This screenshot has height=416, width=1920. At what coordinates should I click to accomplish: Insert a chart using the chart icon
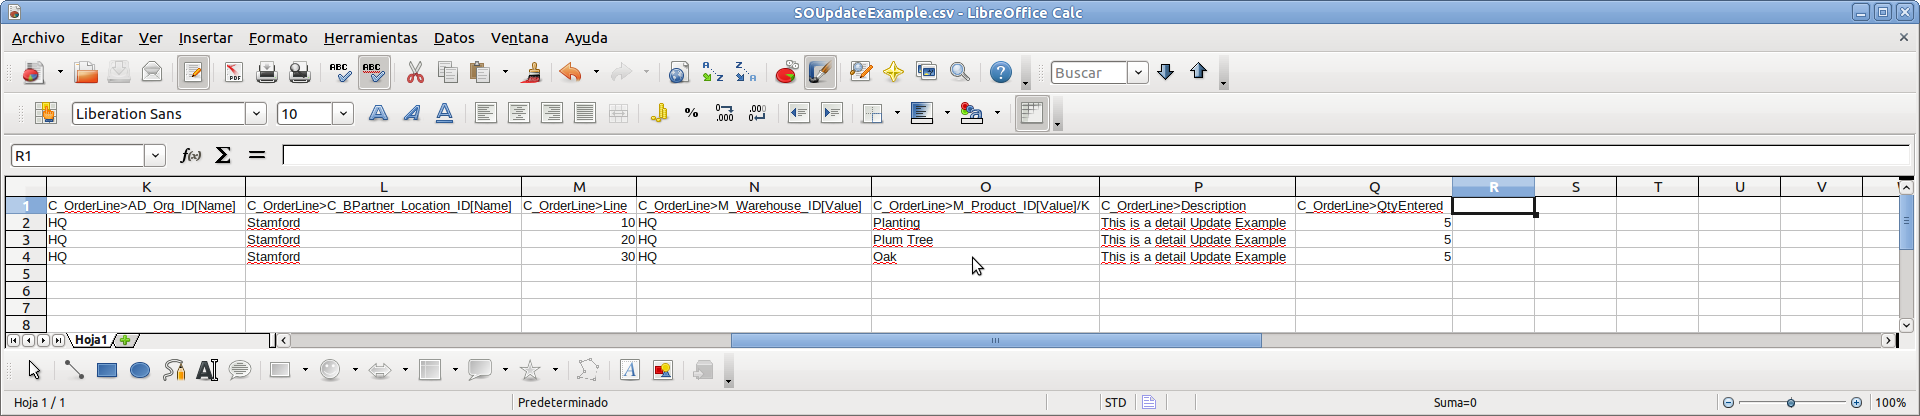pyautogui.click(x=786, y=72)
